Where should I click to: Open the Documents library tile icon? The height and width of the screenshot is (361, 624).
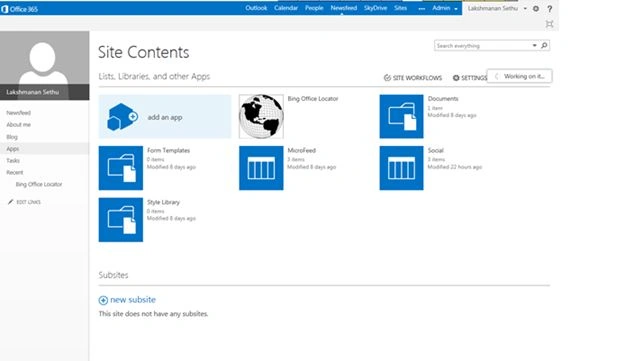(401, 116)
